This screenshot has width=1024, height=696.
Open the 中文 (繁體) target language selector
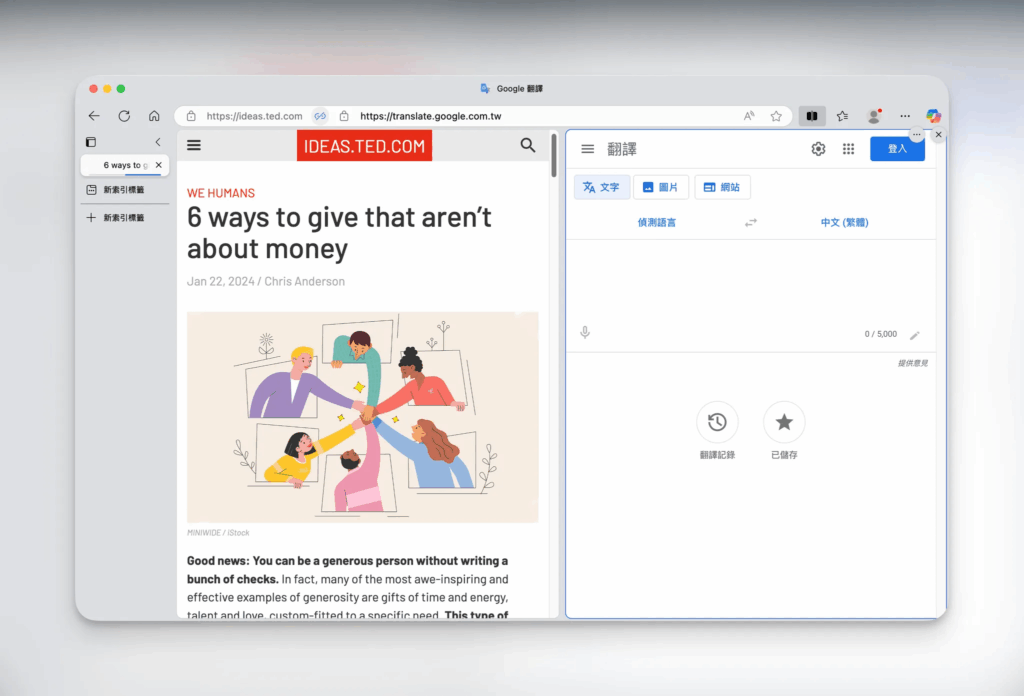[844, 223]
